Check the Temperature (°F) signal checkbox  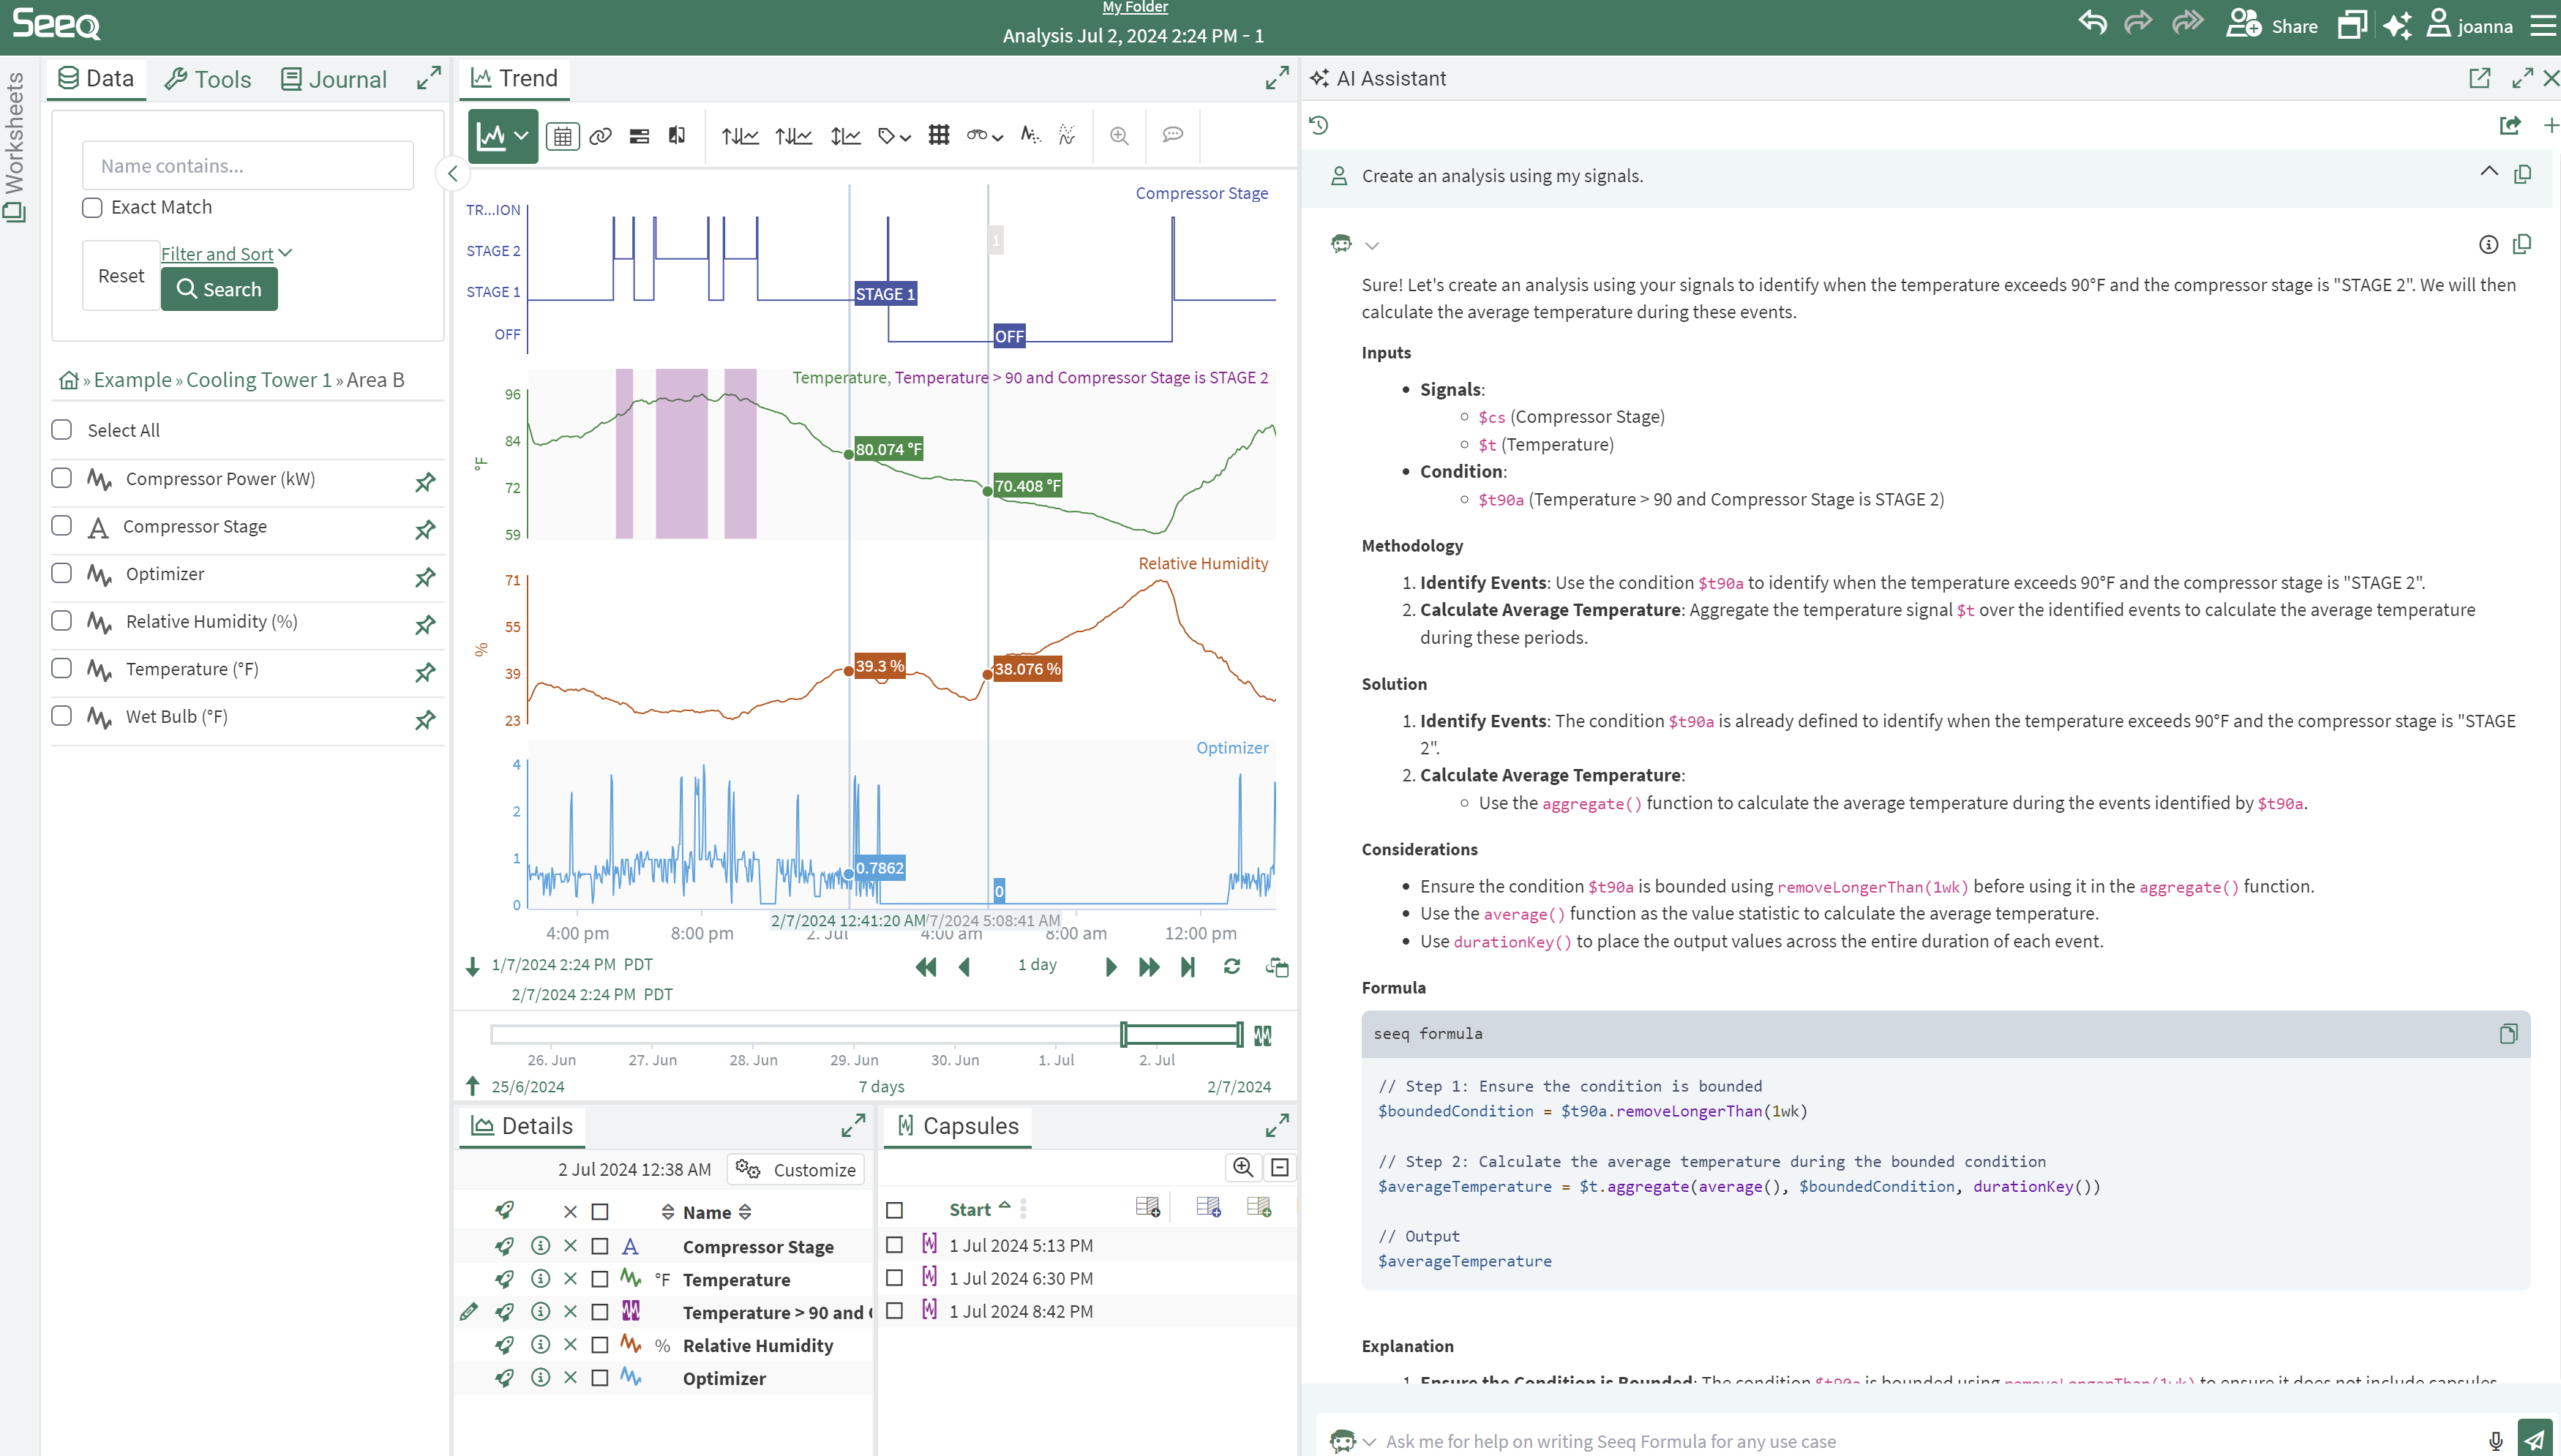(x=61, y=669)
